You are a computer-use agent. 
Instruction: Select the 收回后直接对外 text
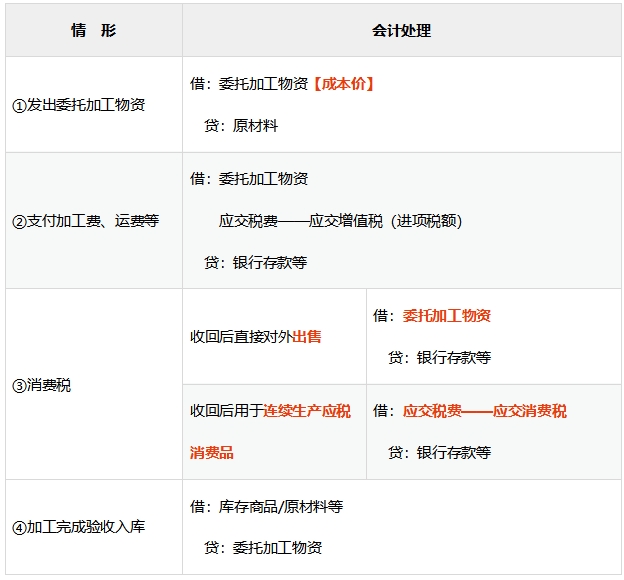click(x=240, y=337)
